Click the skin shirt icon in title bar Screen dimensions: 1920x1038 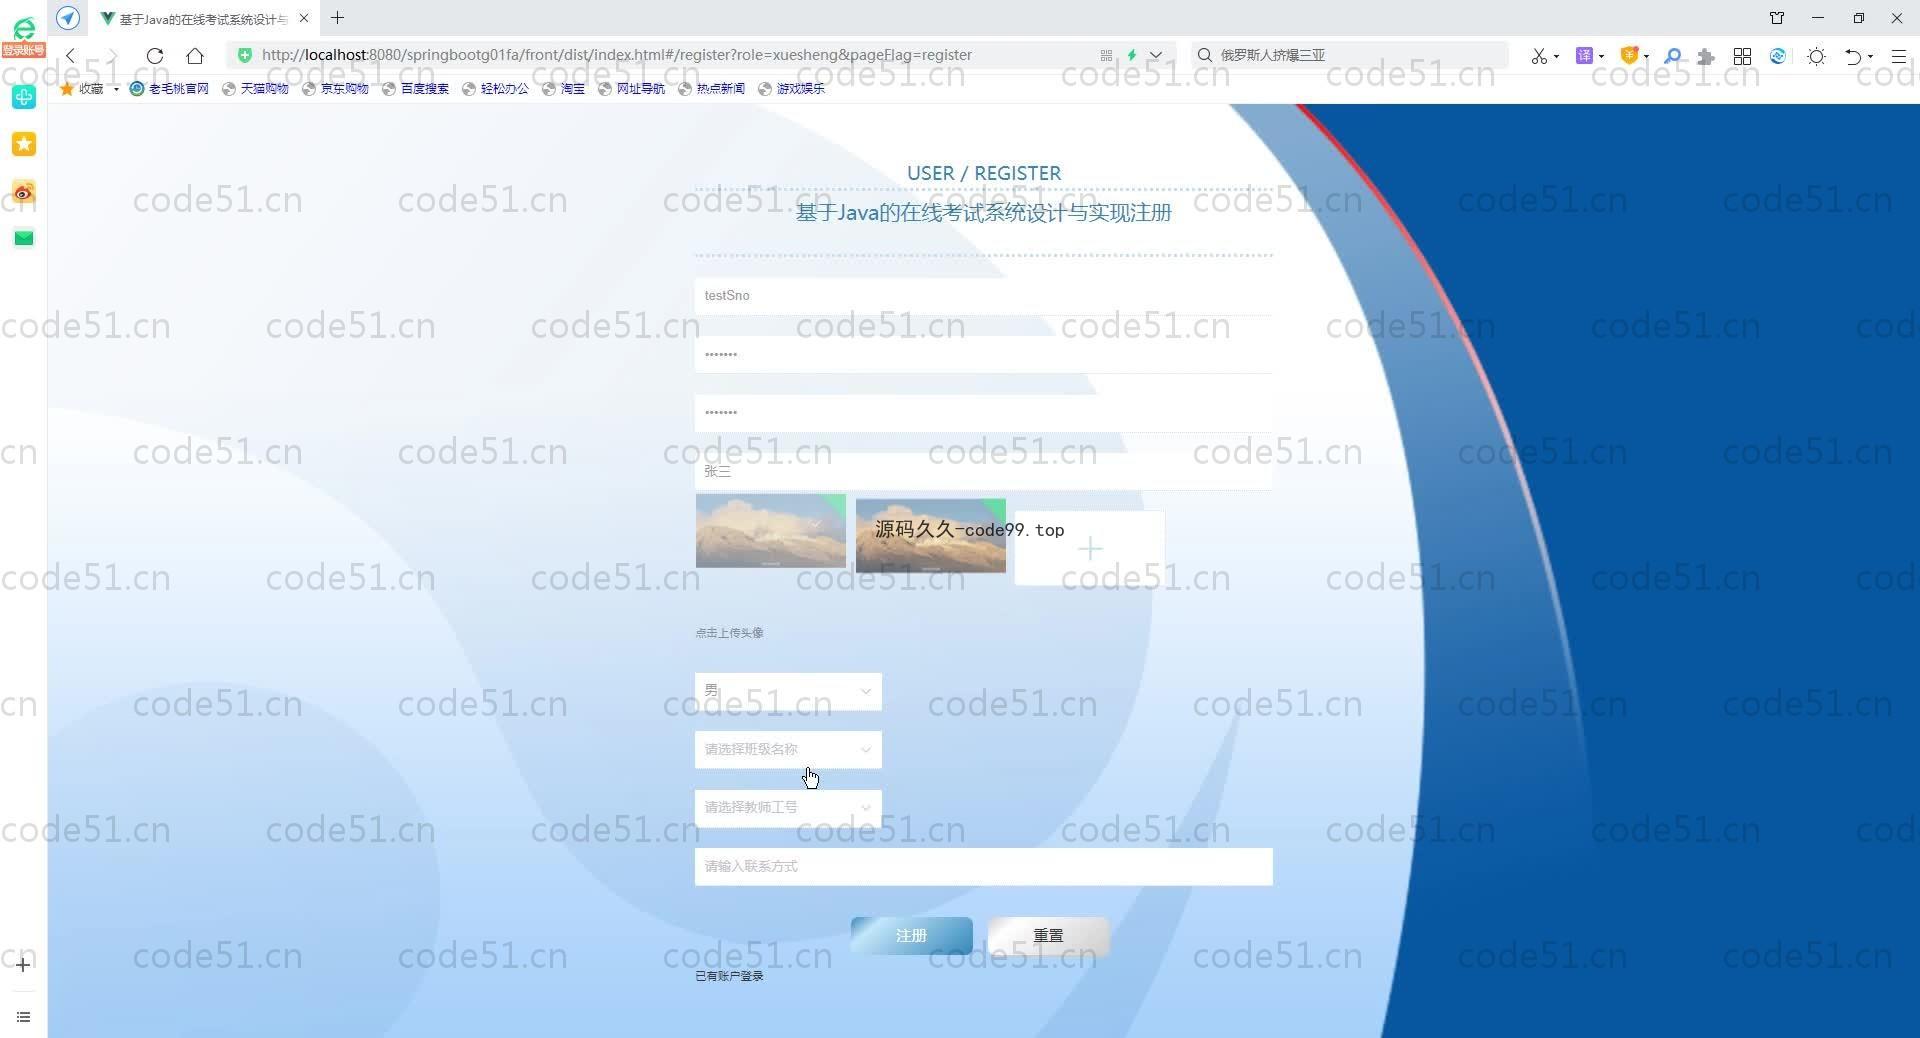tap(1777, 18)
